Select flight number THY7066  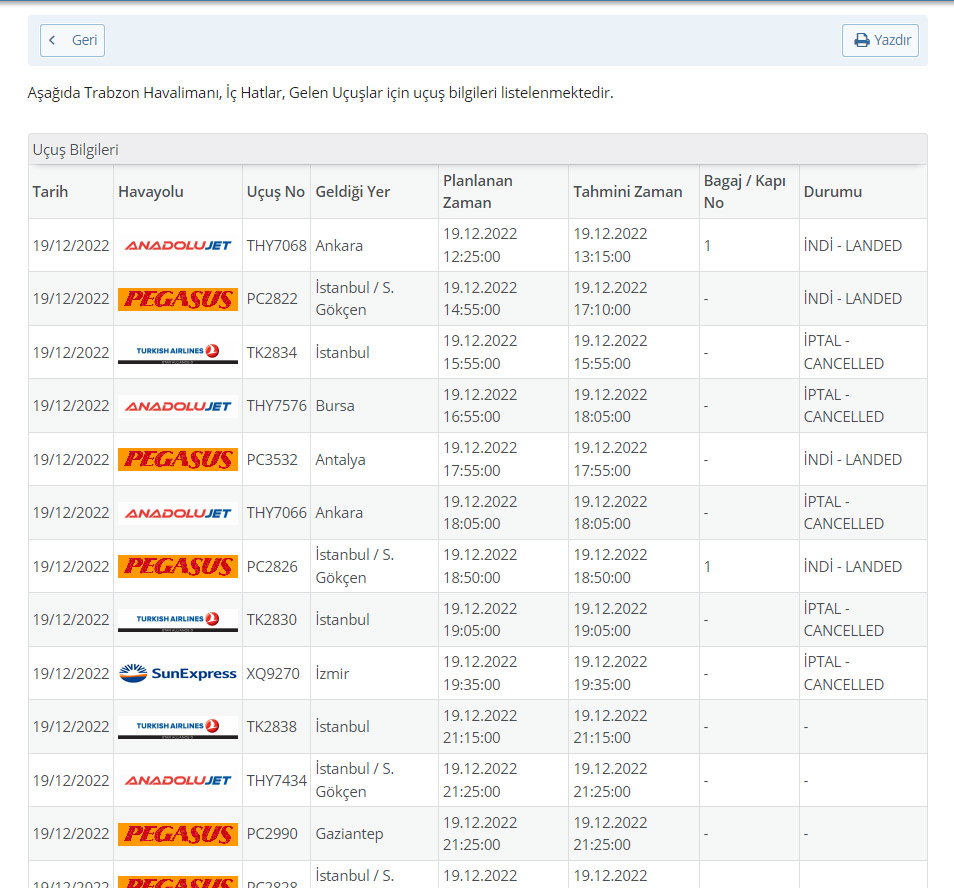click(x=276, y=513)
